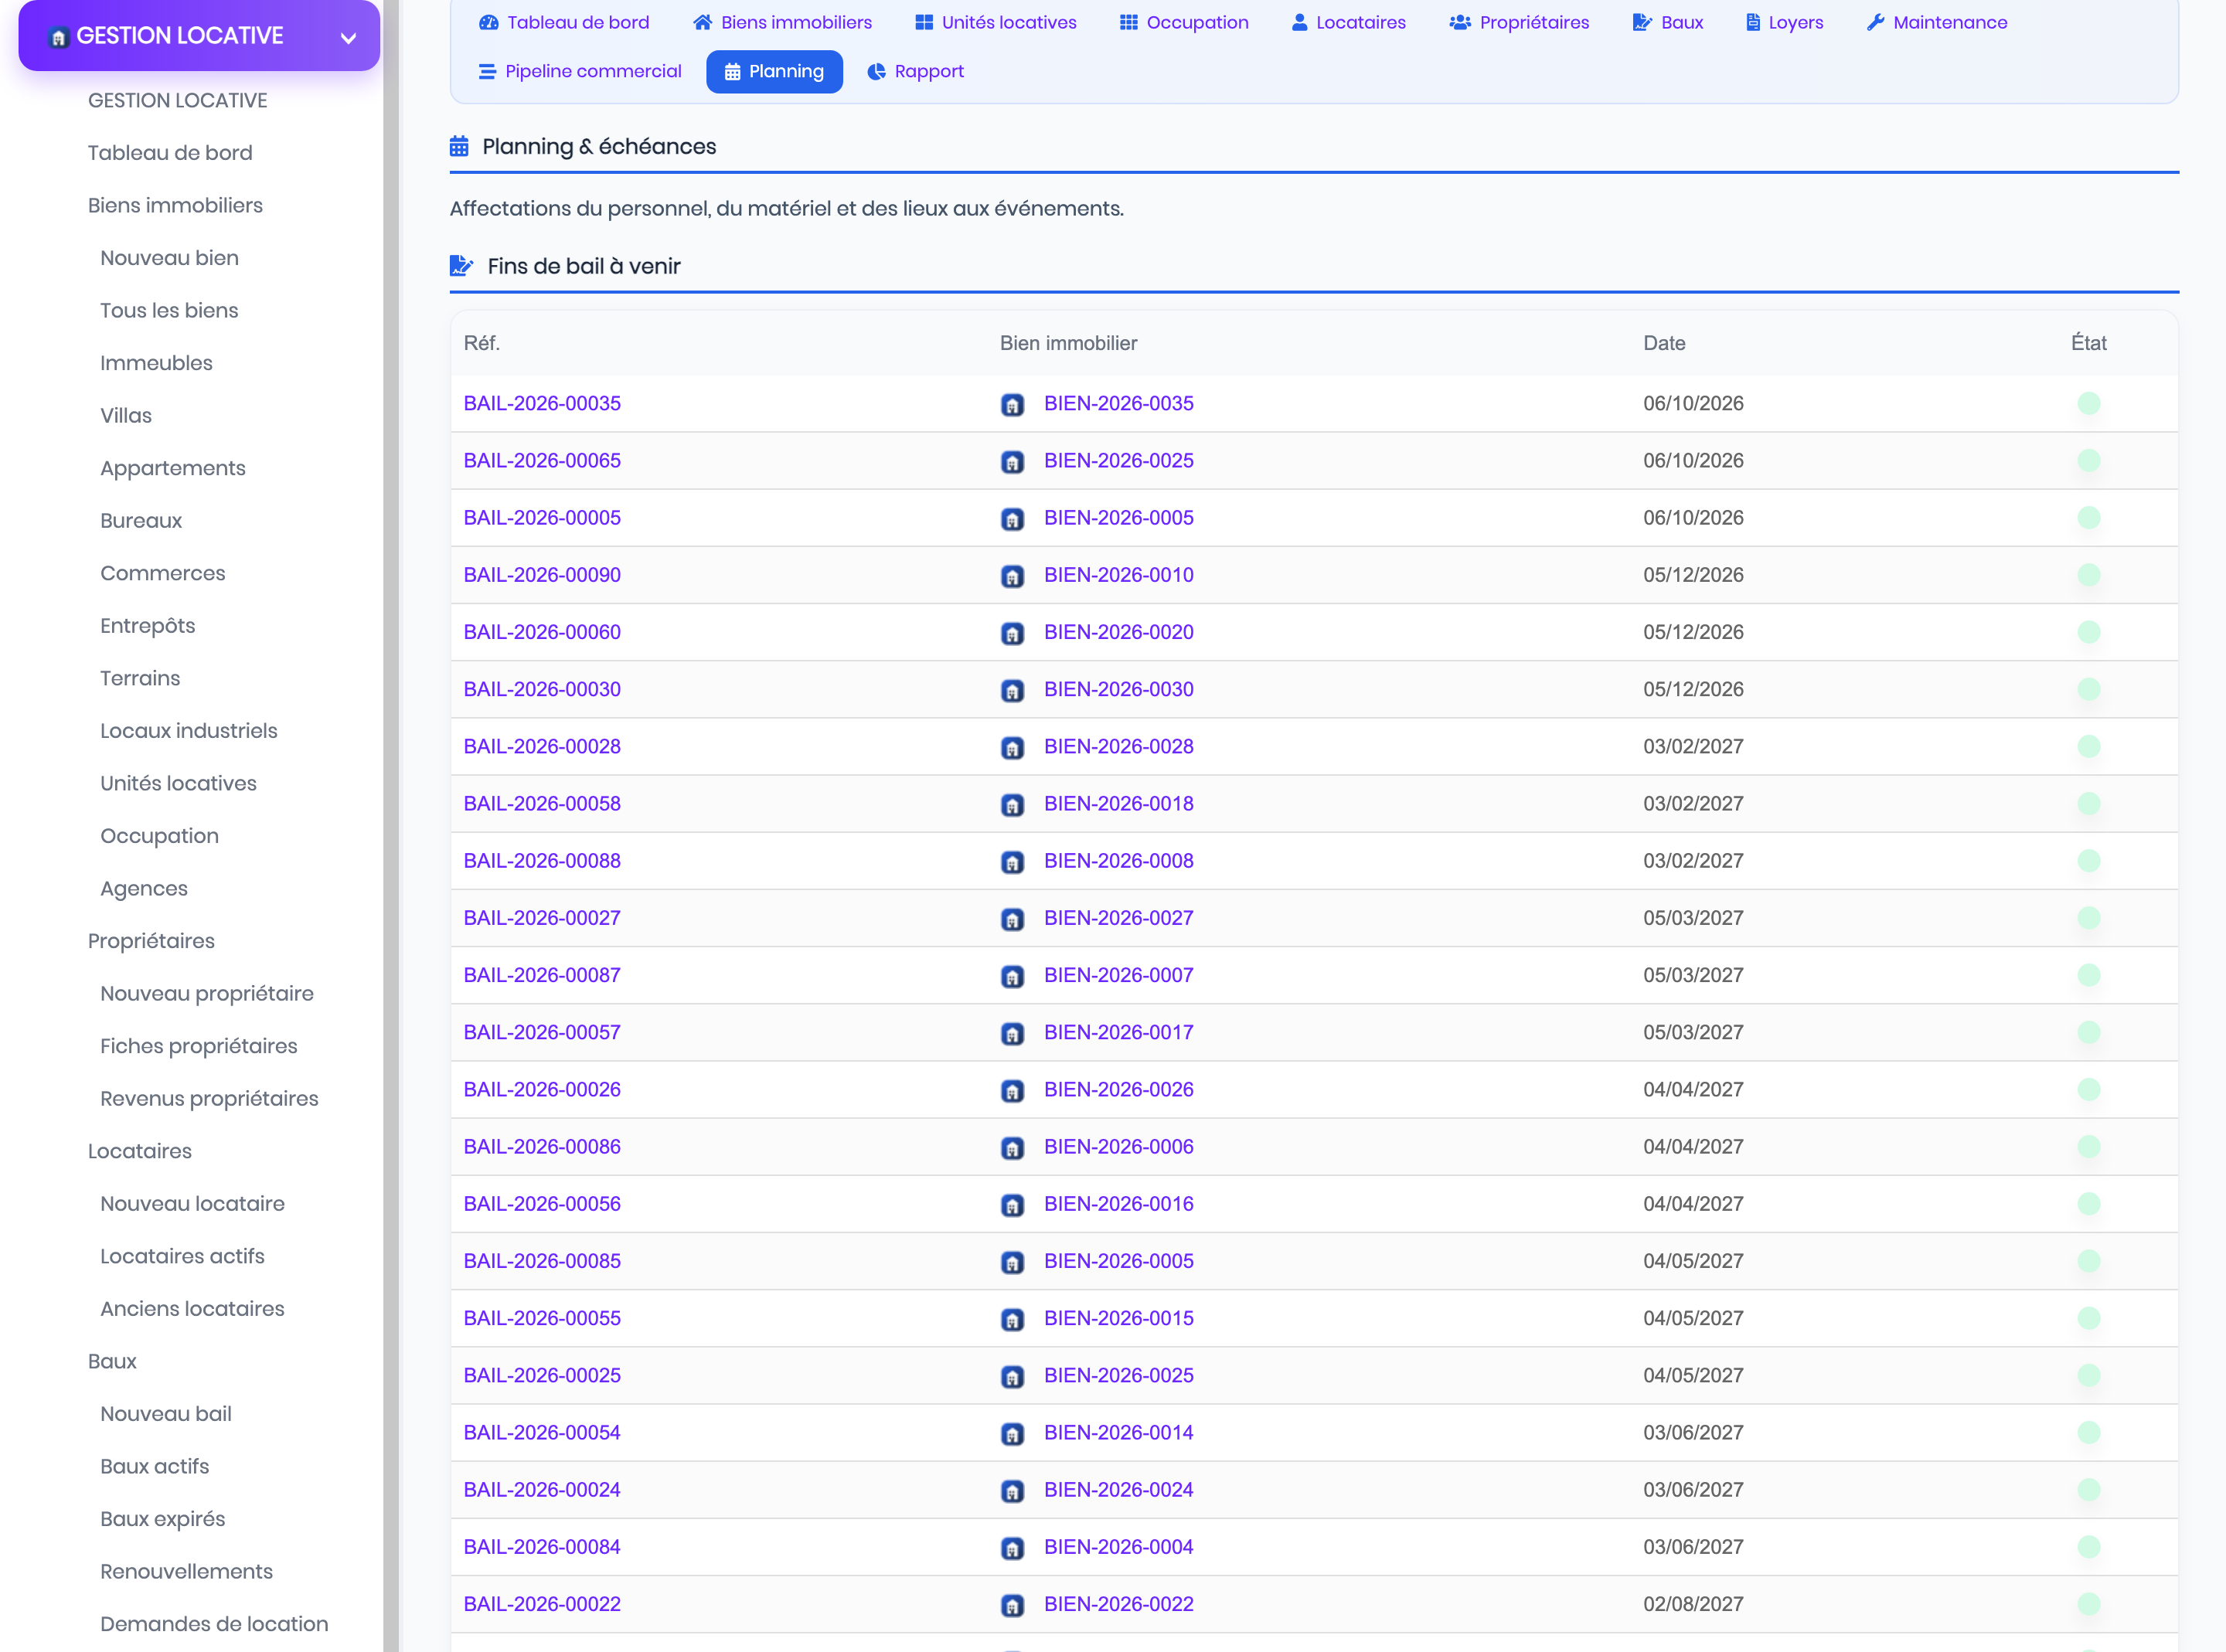
Task: Click the building icon beside BIEN-2026-0022
Action: coord(1012,1606)
